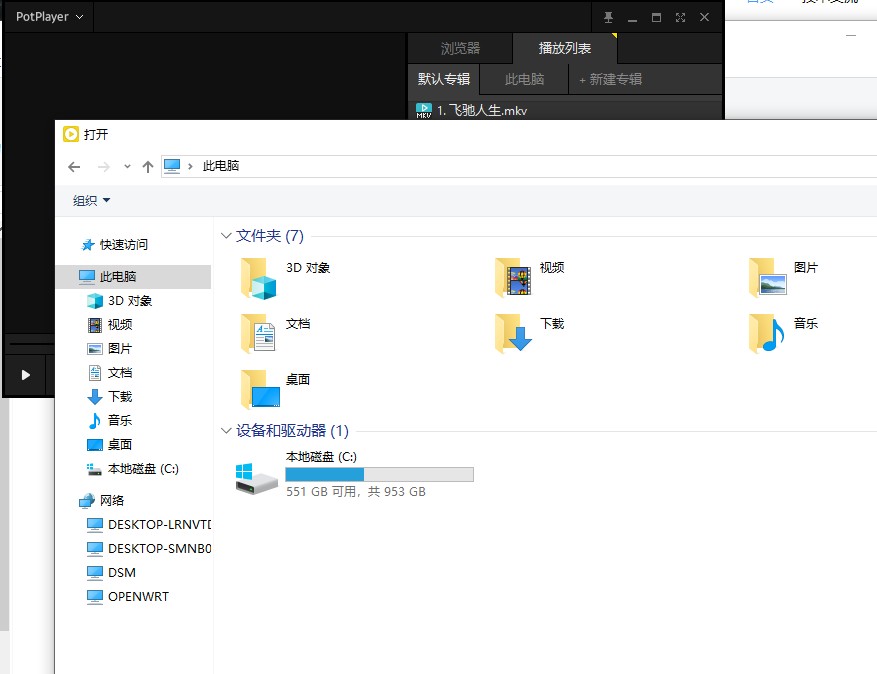Collapse the 文件夹 (7) group

(226, 236)
